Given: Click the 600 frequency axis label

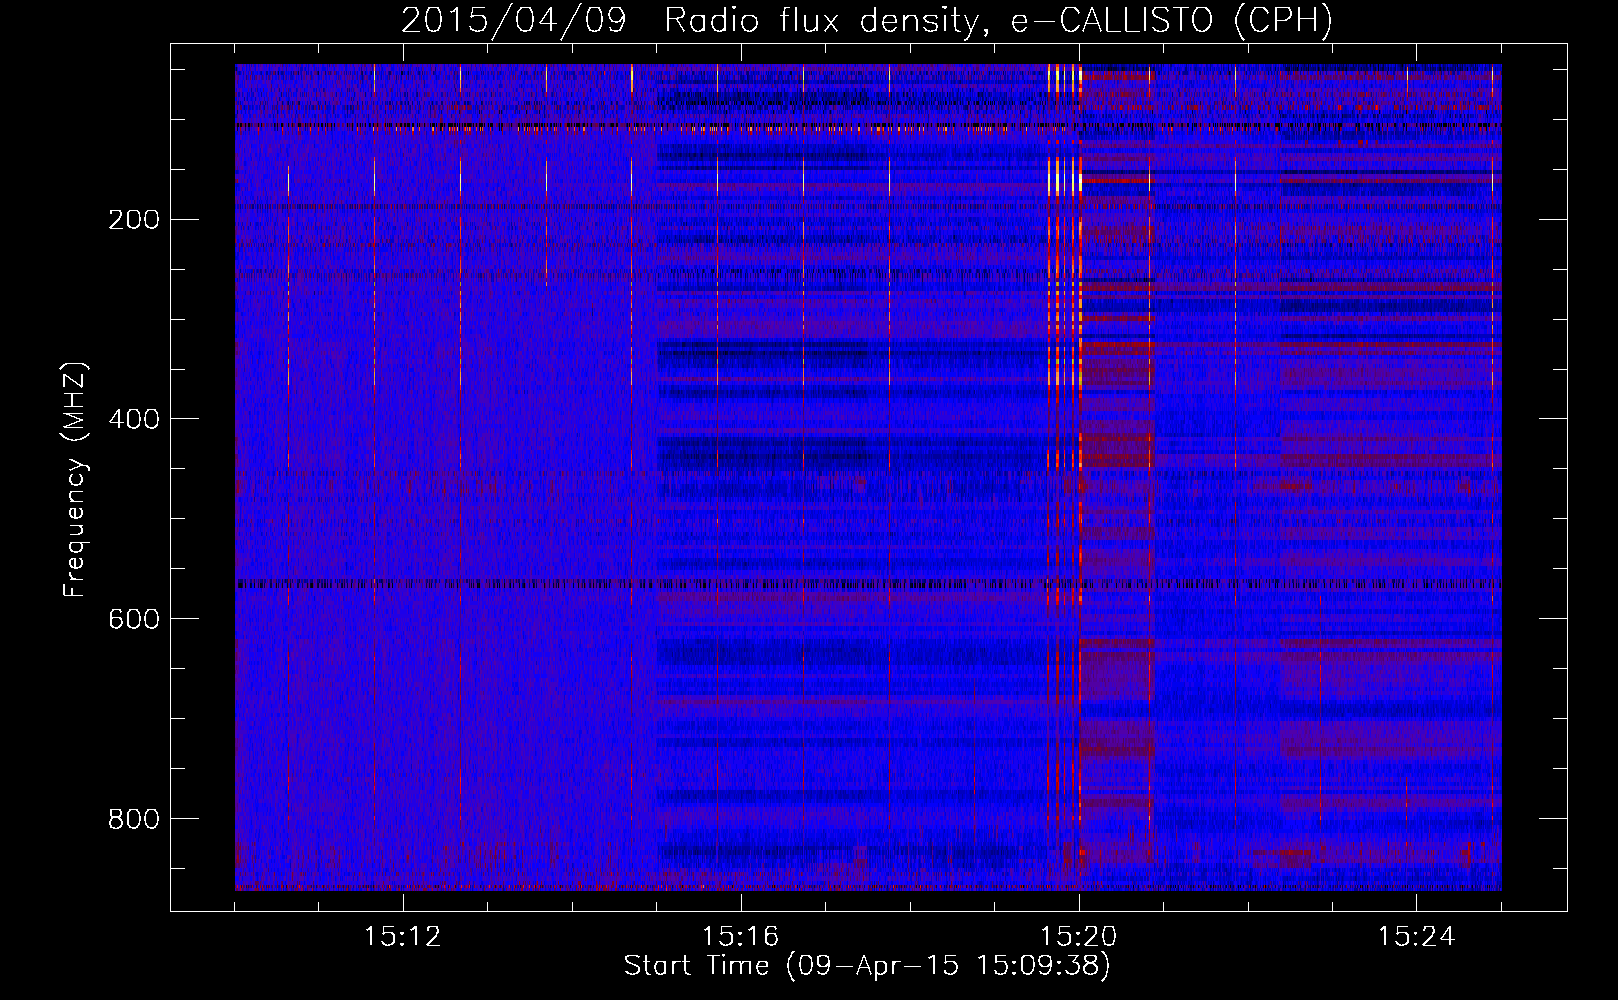Looking at the screenshot, I should [134, 619].
